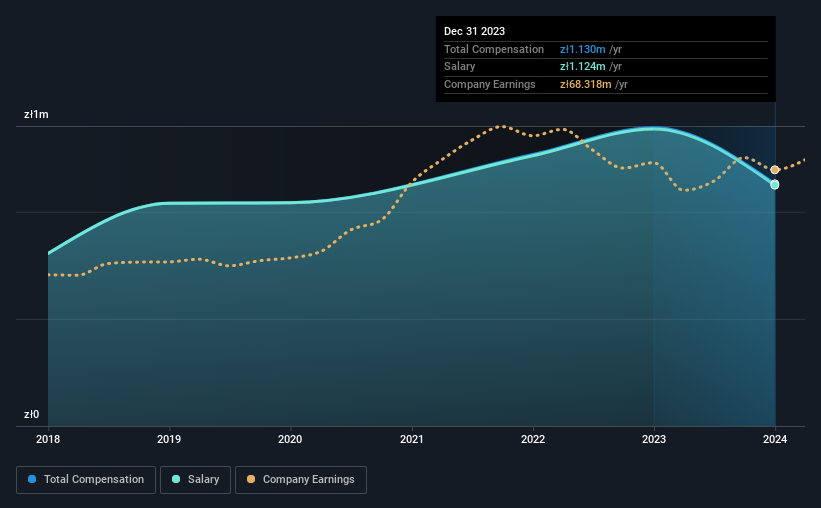Click the Company Earnings tooltip row label

490,84
